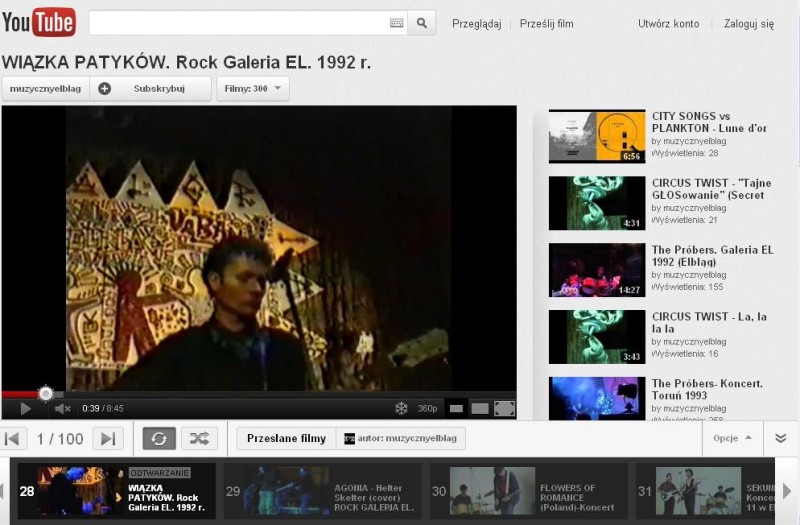Open The Próbers. Galeria EL 1992 thumbnail
This screenshot has height=525, width=800.
click(x=597, y=270)
